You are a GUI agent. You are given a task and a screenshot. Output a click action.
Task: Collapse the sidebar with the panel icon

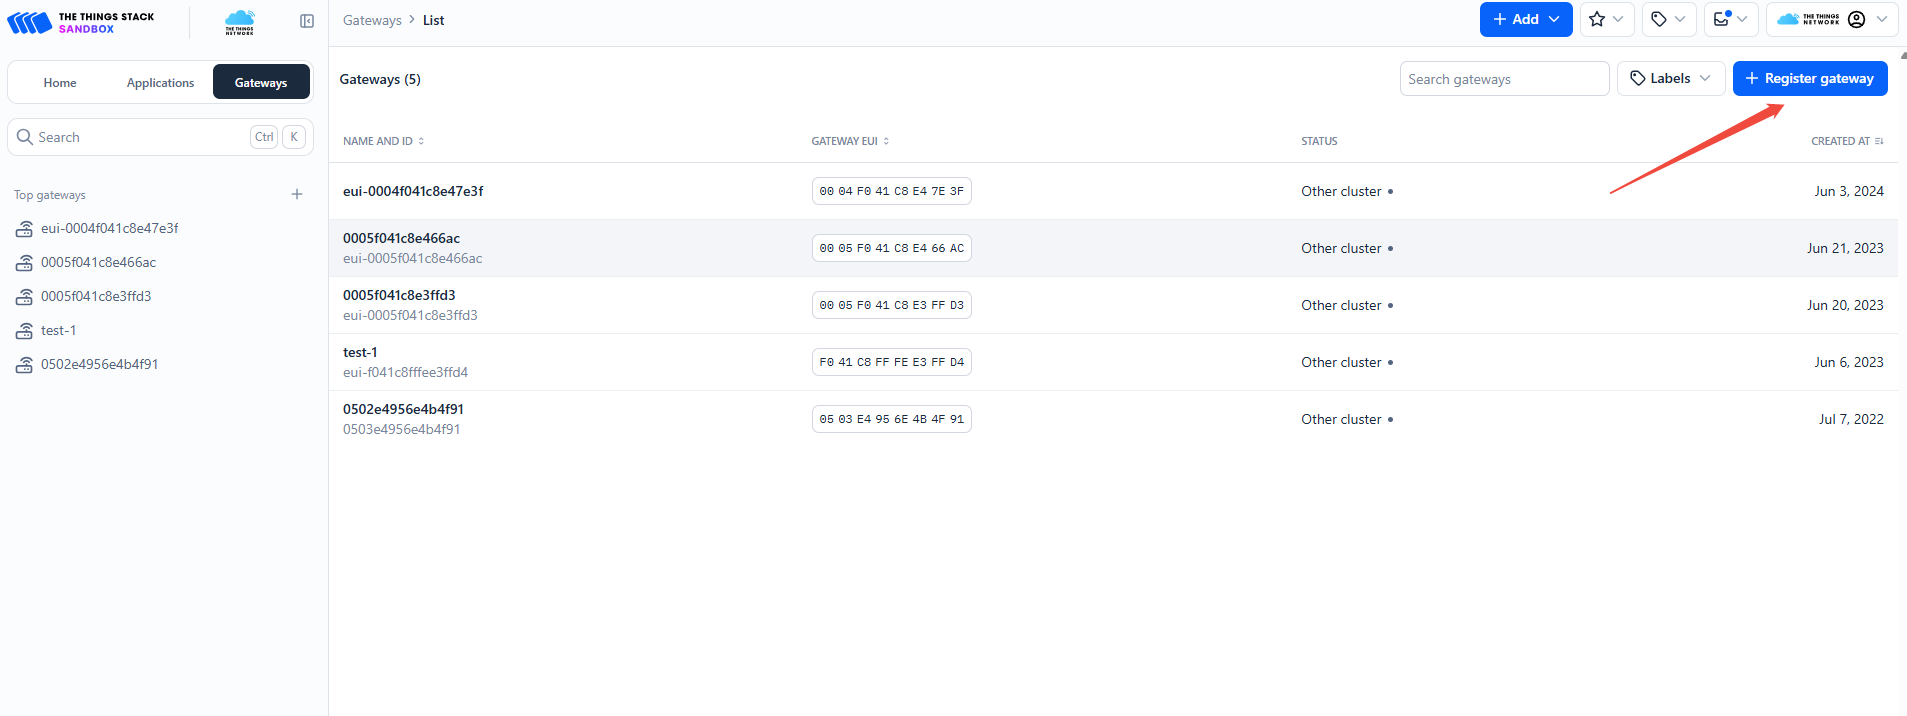[x=307, y=21]
